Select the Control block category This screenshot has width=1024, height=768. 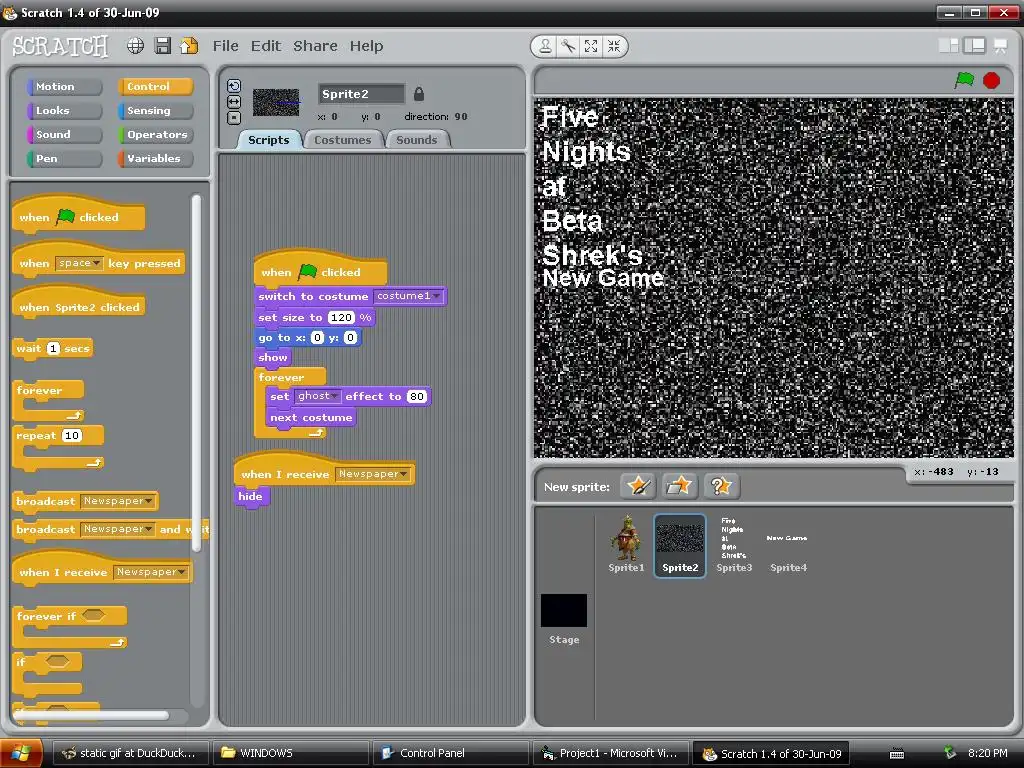pyautogui.click(x=155, y=86)
